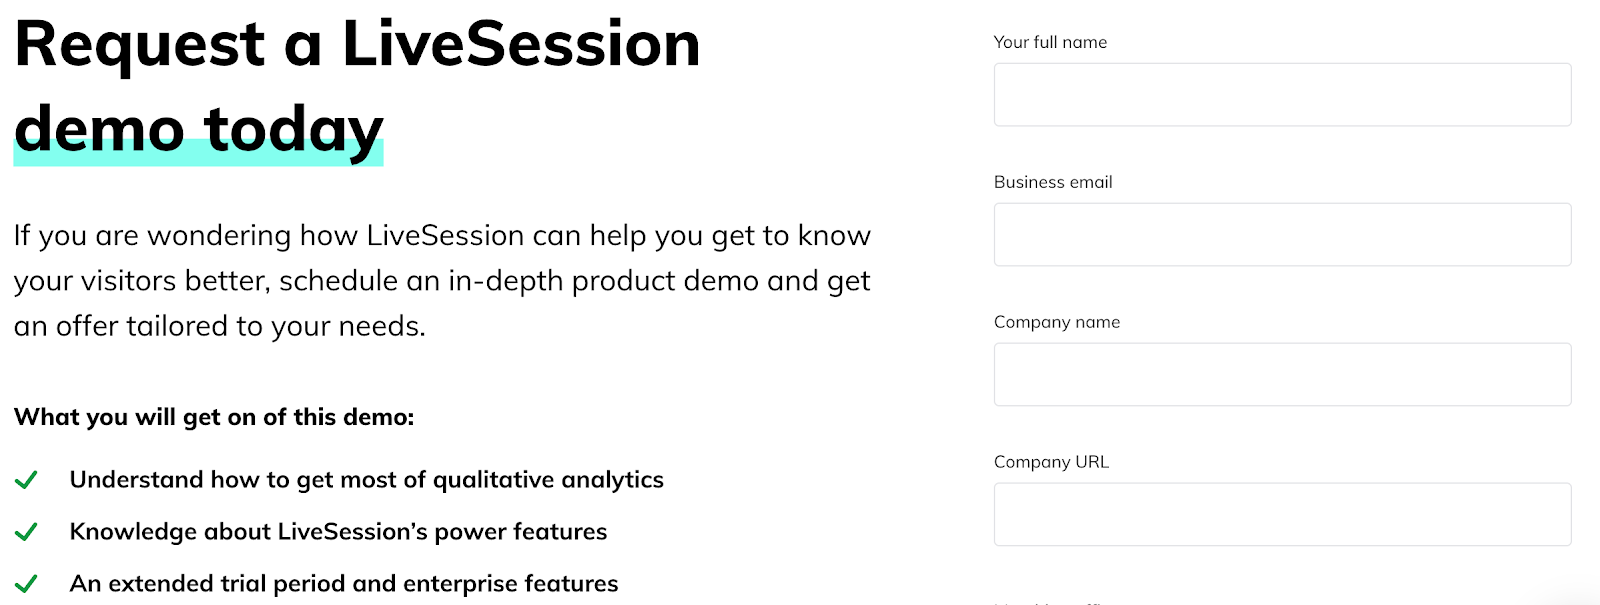Viewport: 1600px width, 605px height.
Task: Click the highlighted 'demo today' heading text
Action: 195,127
